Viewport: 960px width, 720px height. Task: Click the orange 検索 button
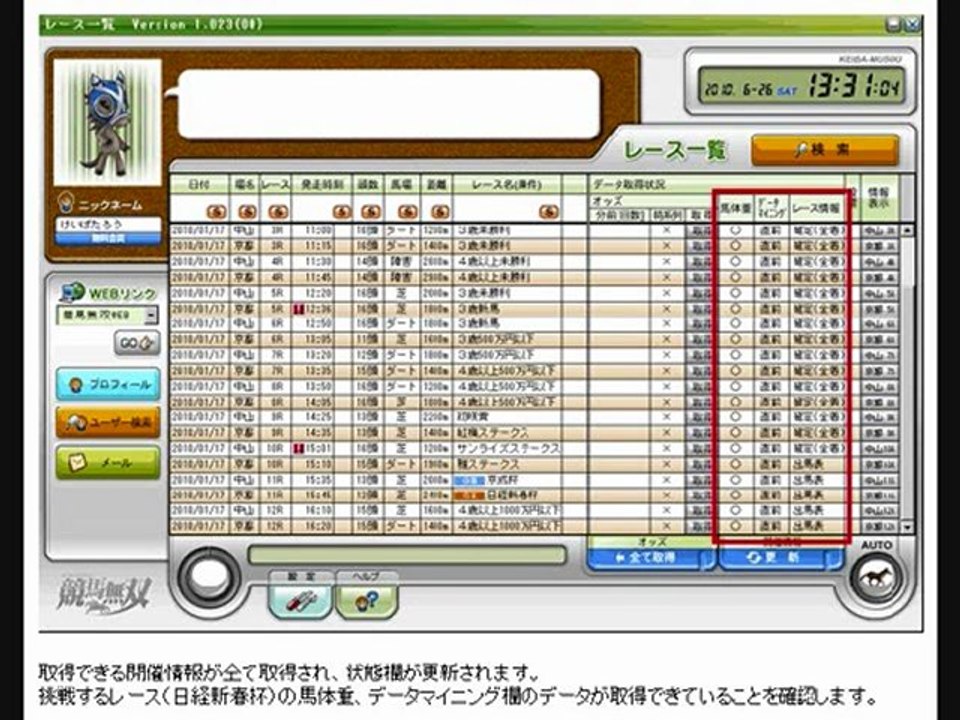coord(825,150)
